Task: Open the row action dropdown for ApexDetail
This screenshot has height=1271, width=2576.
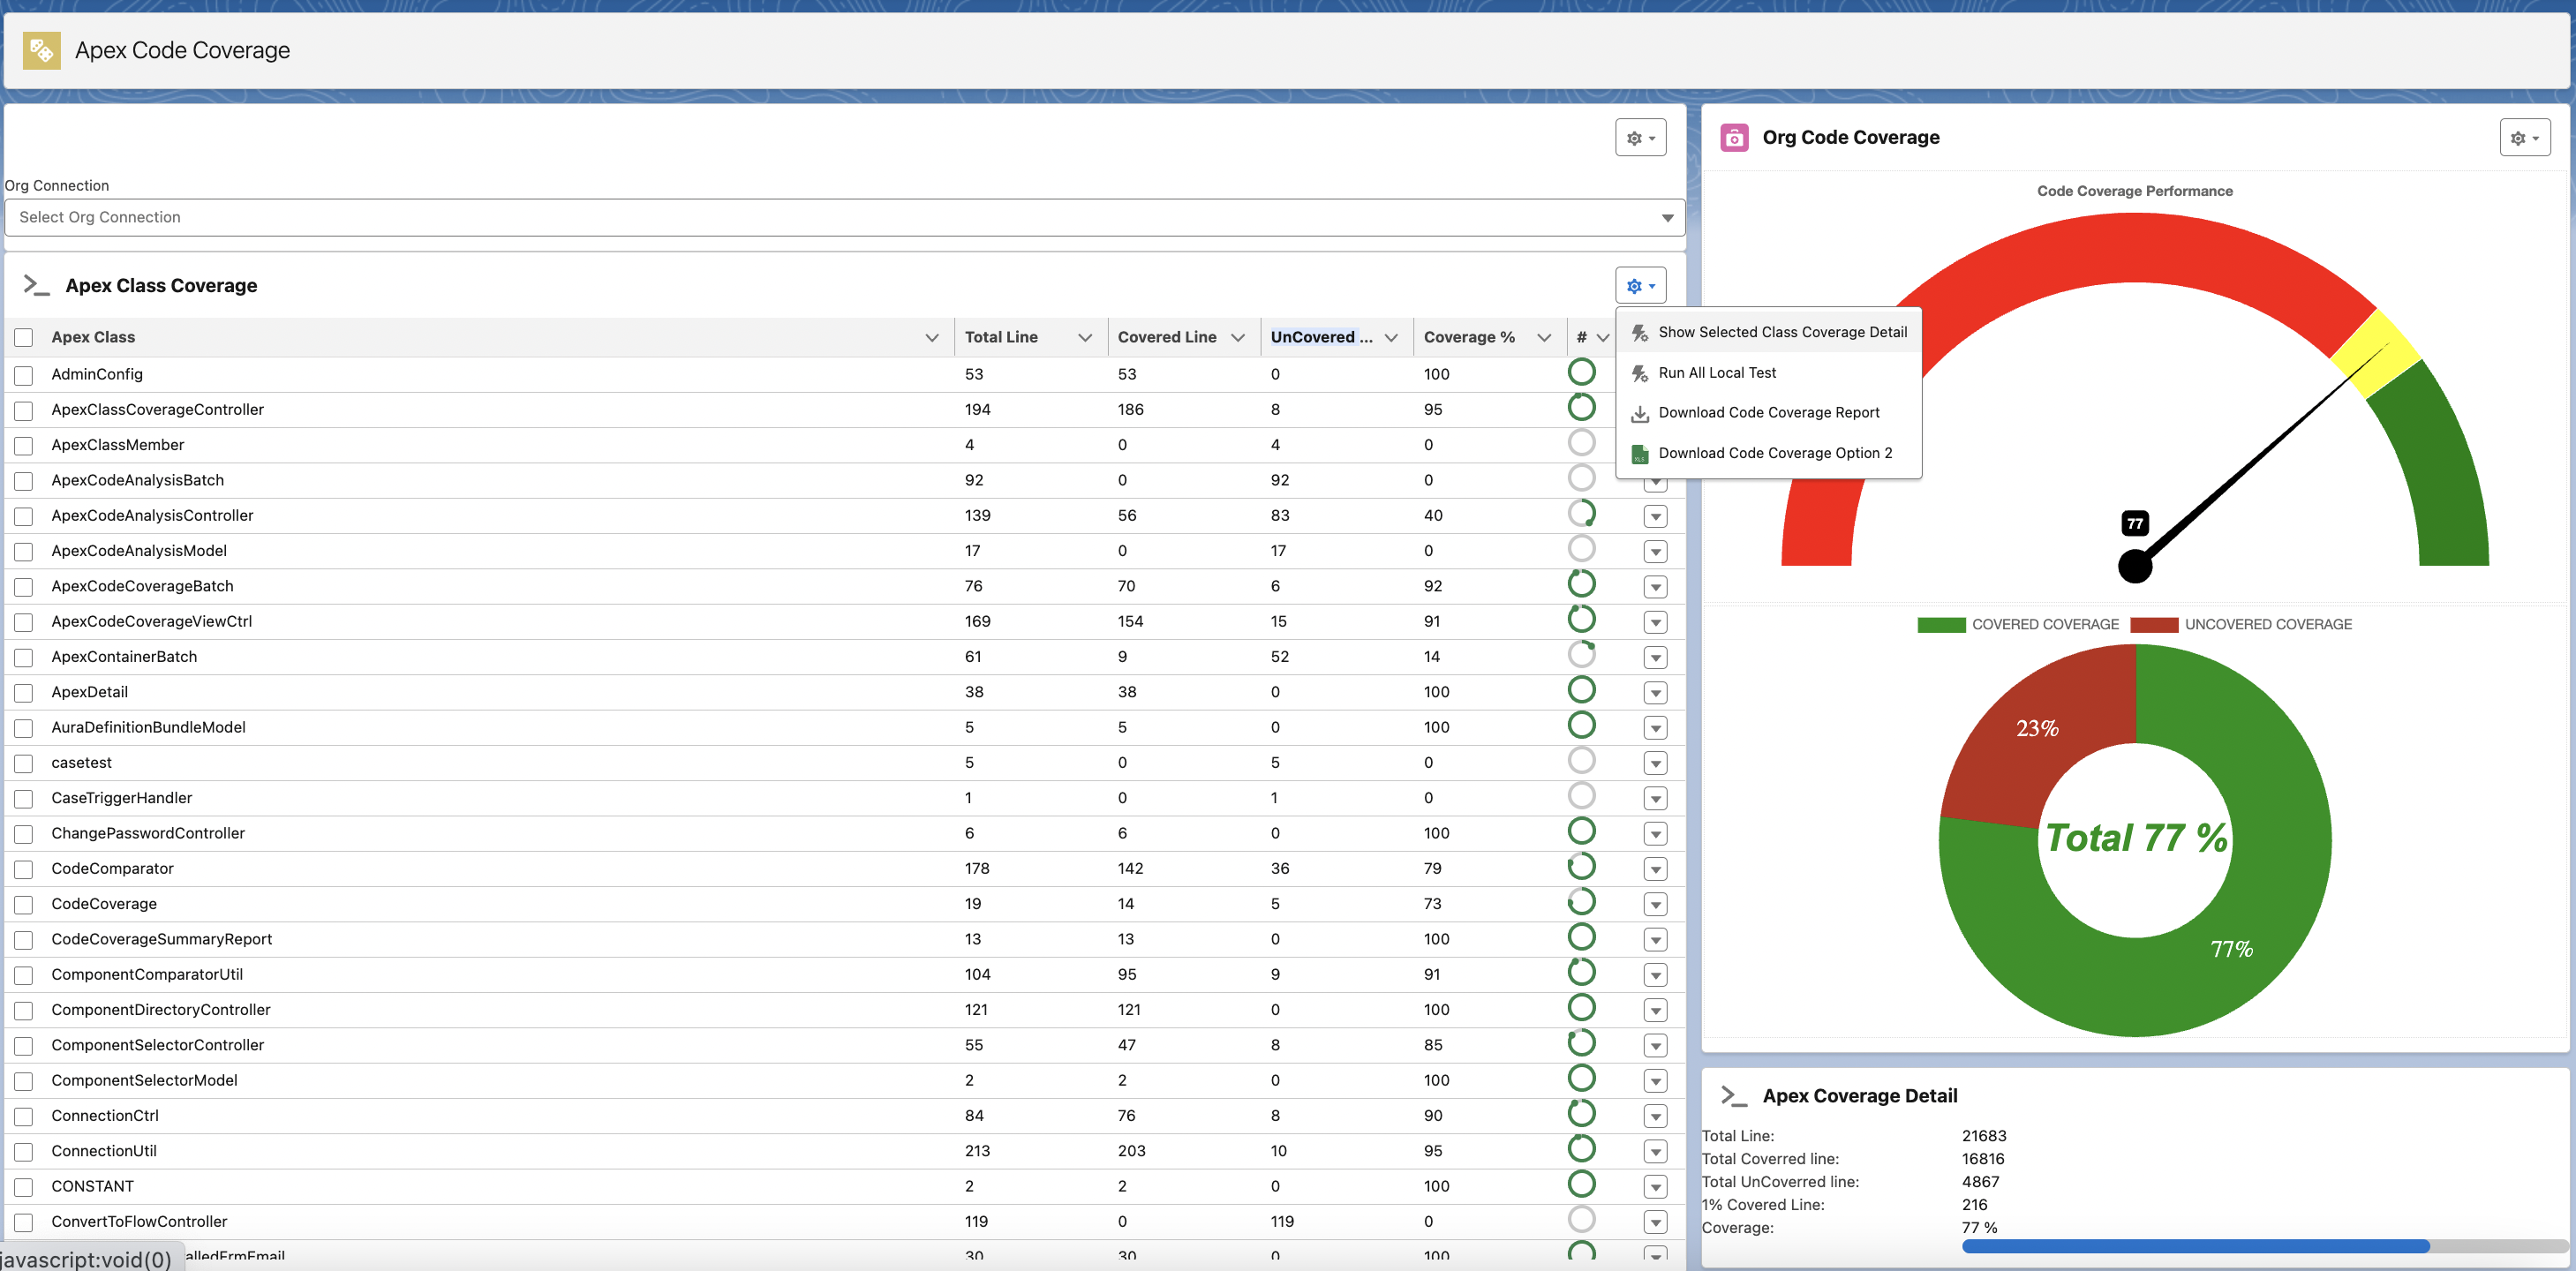Action: (x=1655, y=693)
